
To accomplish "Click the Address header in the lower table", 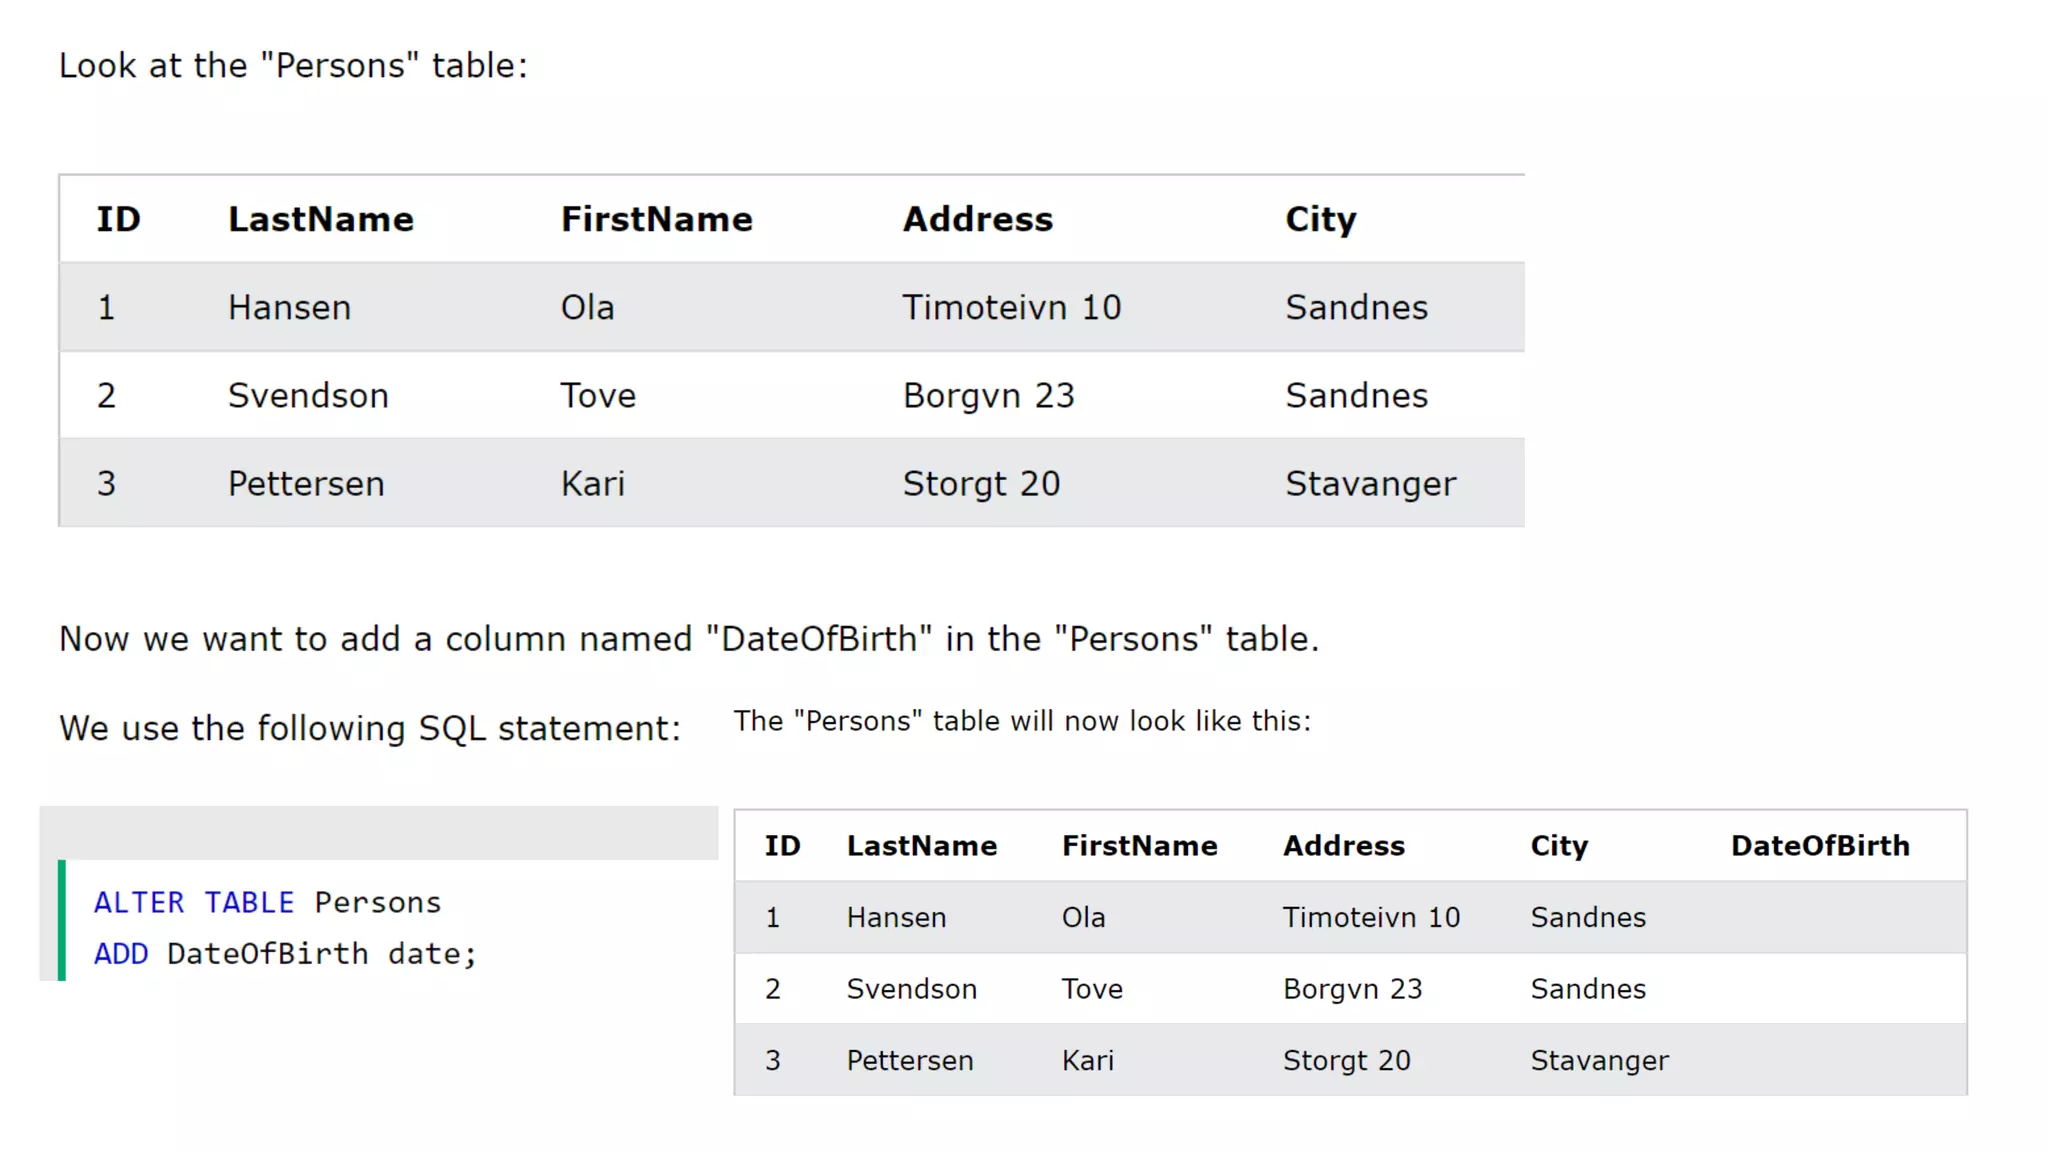I will (1343, 846).
